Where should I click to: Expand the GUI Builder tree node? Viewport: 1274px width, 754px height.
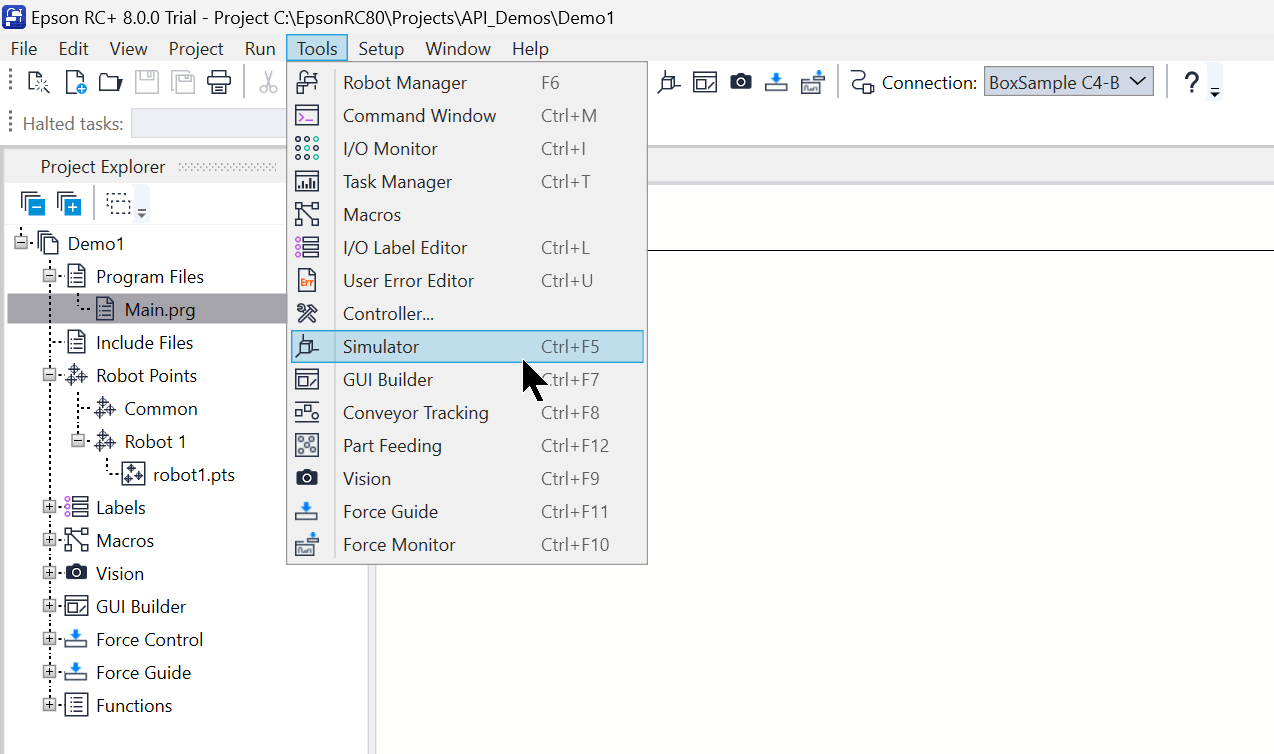pyautogui.click(x=49, y=606)
